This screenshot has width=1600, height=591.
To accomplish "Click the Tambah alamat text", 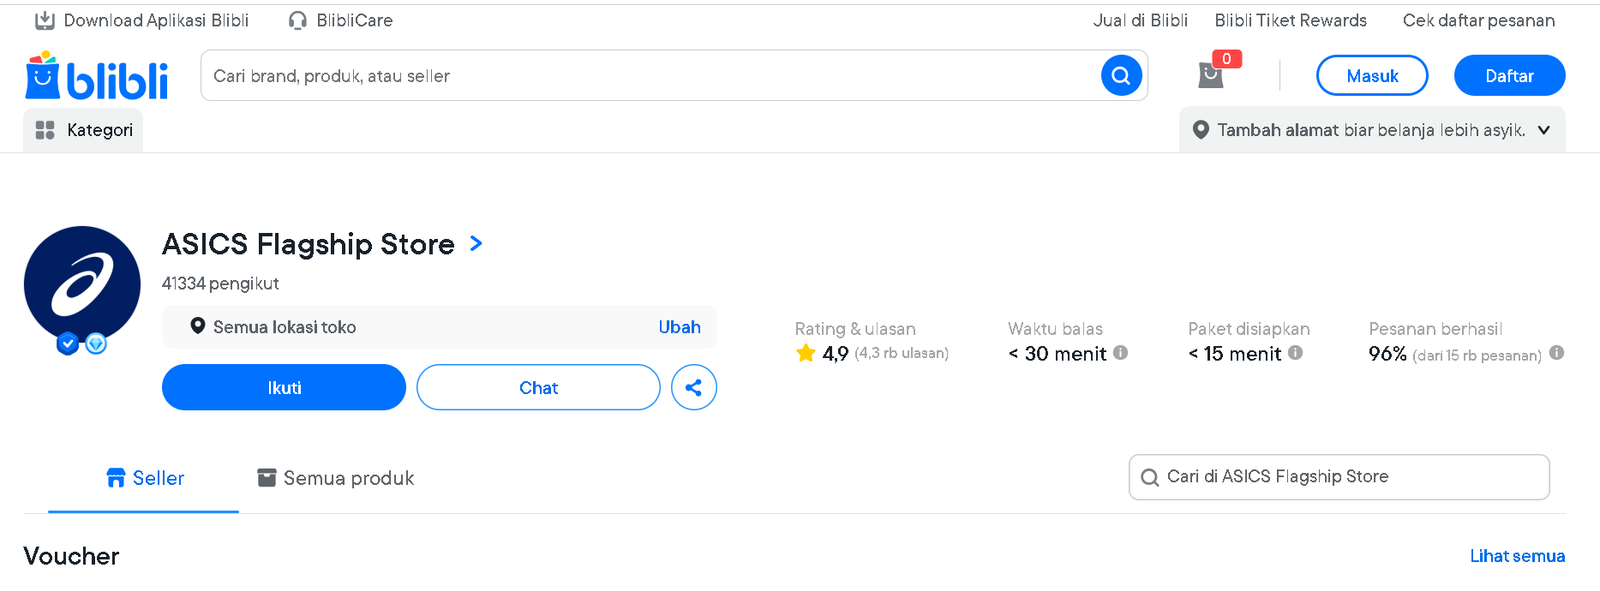I will (x=1278, y=130).
